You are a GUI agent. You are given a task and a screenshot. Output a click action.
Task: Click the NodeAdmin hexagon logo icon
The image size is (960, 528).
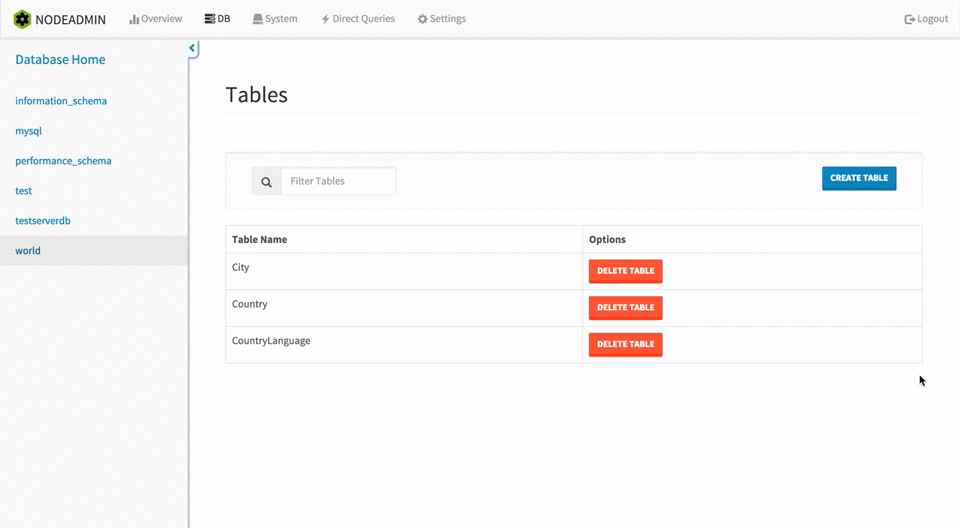coord(22,19)
